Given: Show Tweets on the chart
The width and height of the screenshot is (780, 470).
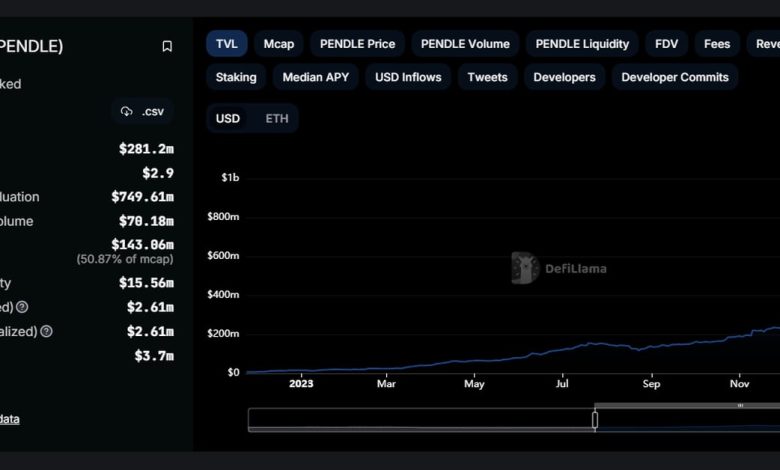Looking at the screenshot, I should 487,77.
